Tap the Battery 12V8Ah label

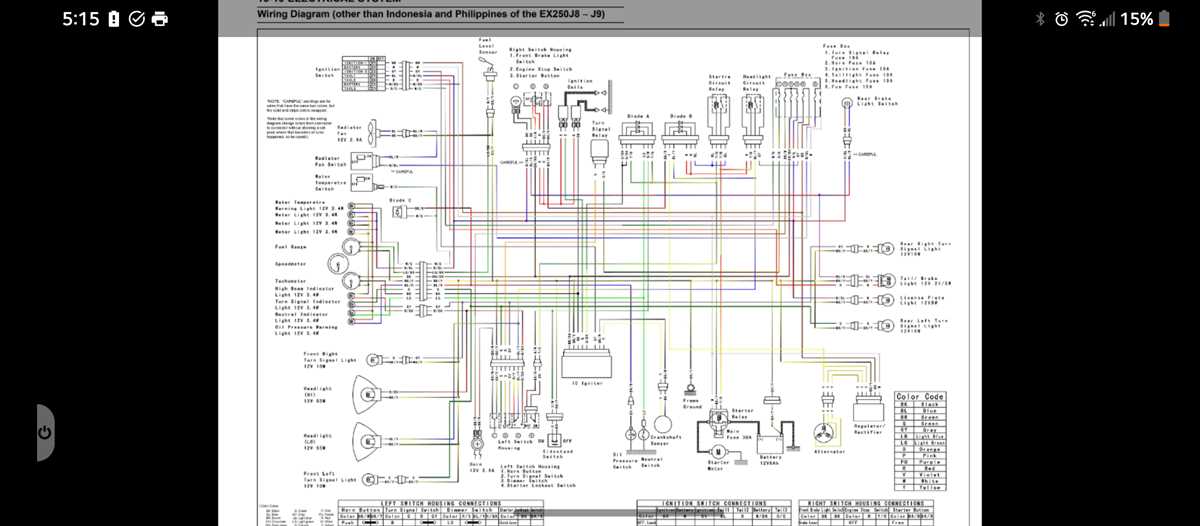[x=771, y=459]
